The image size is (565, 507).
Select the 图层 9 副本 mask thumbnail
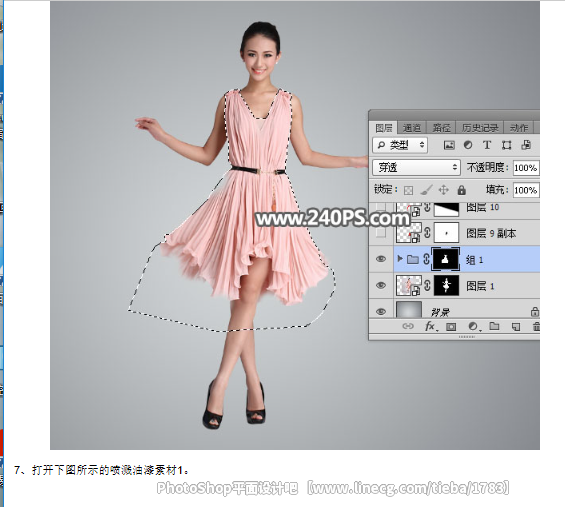click(446, 233)
